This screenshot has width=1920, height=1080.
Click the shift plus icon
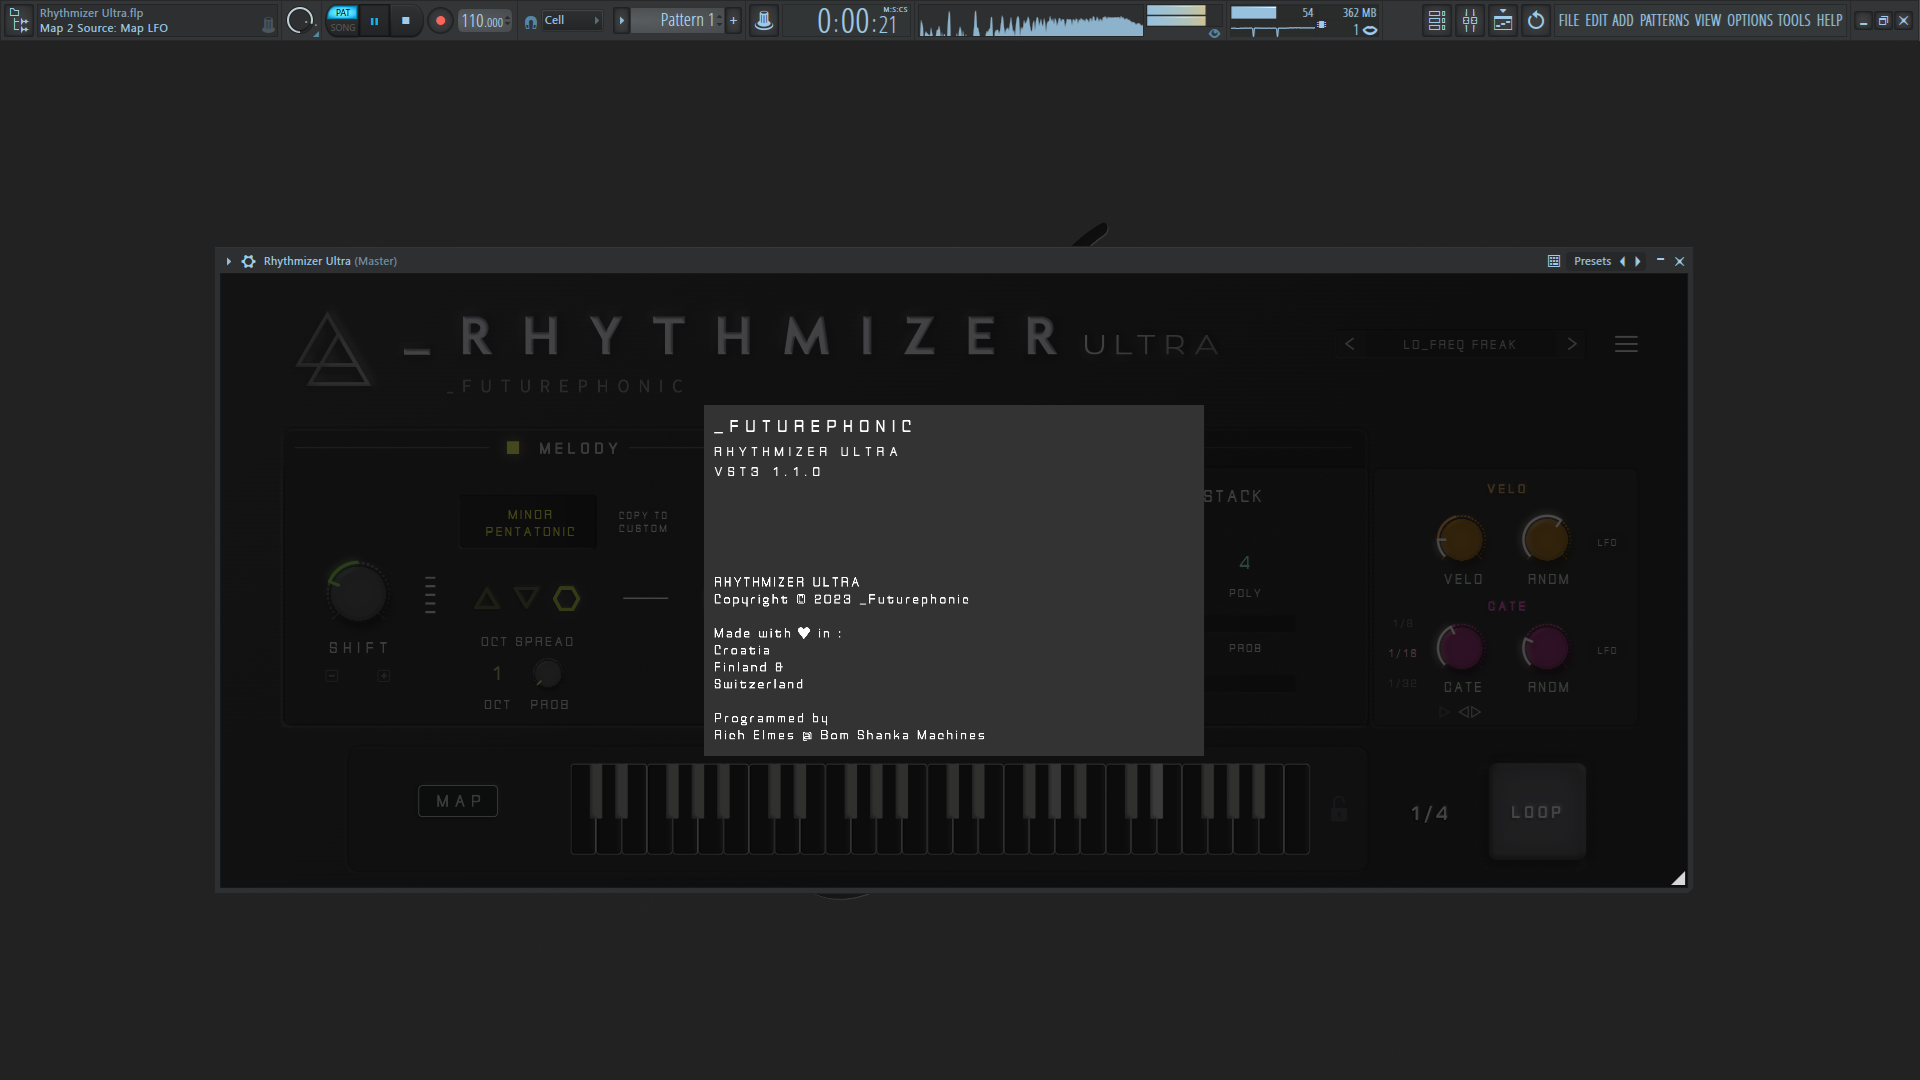pos(383,676)
